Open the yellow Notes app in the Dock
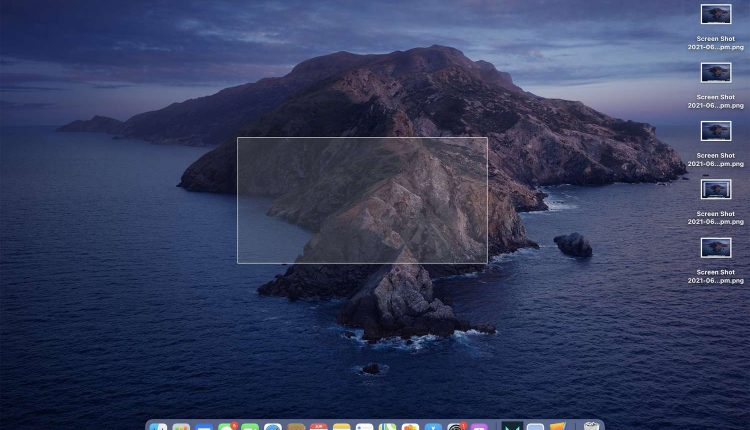Screen dimensions: 750x430 pos(342,427)
